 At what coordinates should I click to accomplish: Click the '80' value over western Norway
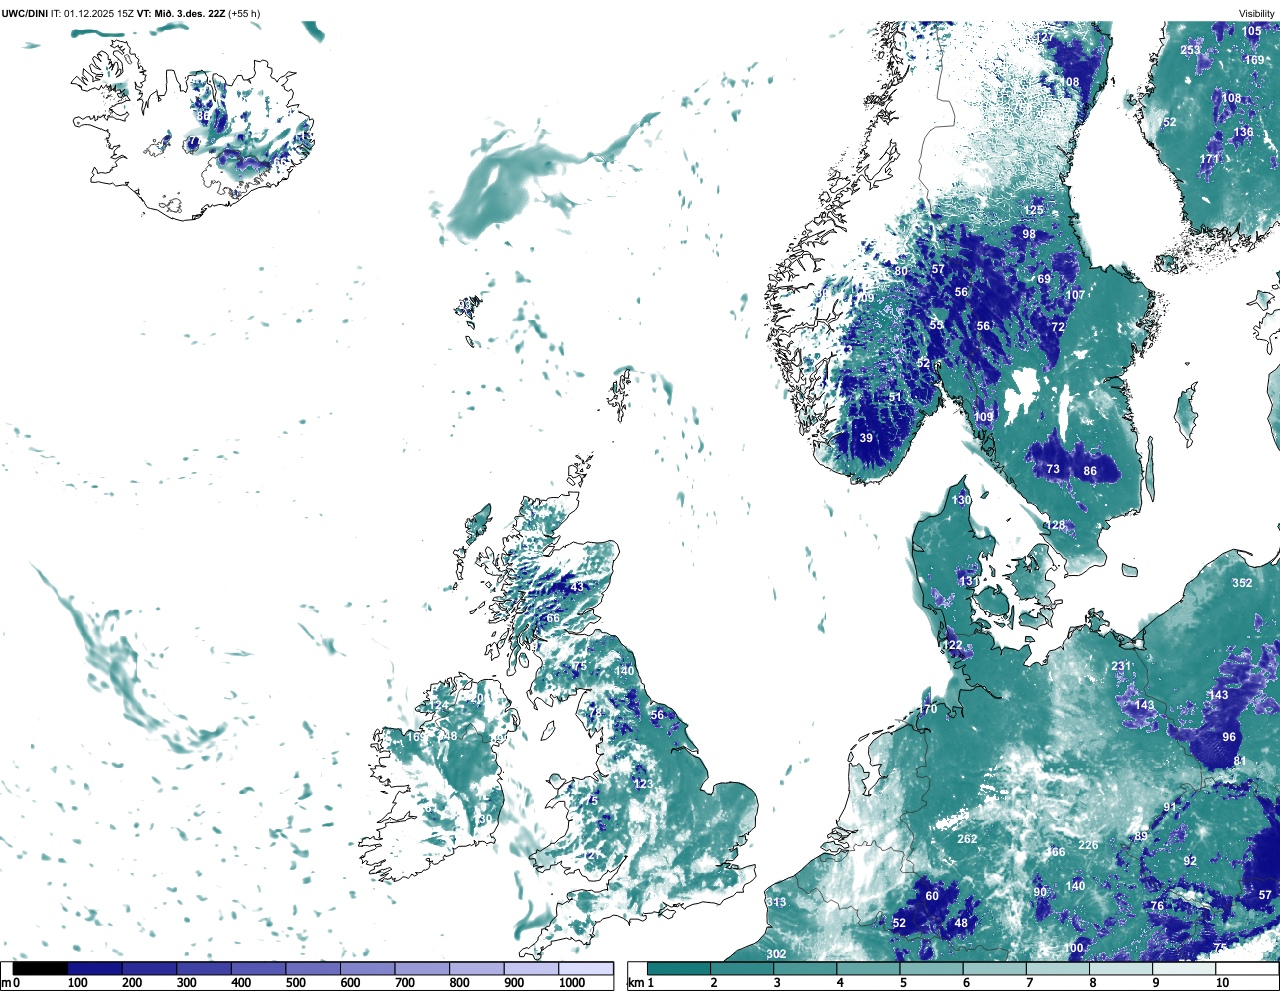click(901, 271)
